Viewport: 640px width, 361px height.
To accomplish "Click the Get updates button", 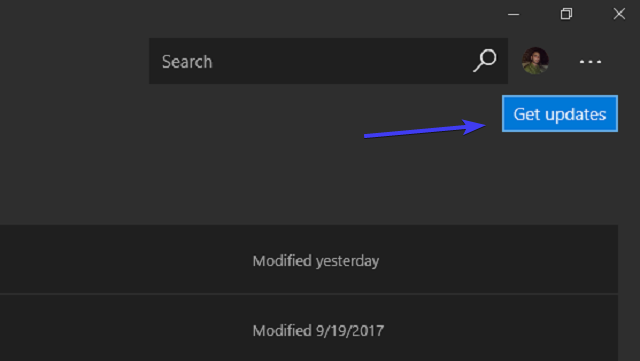I will click(560, 114).
